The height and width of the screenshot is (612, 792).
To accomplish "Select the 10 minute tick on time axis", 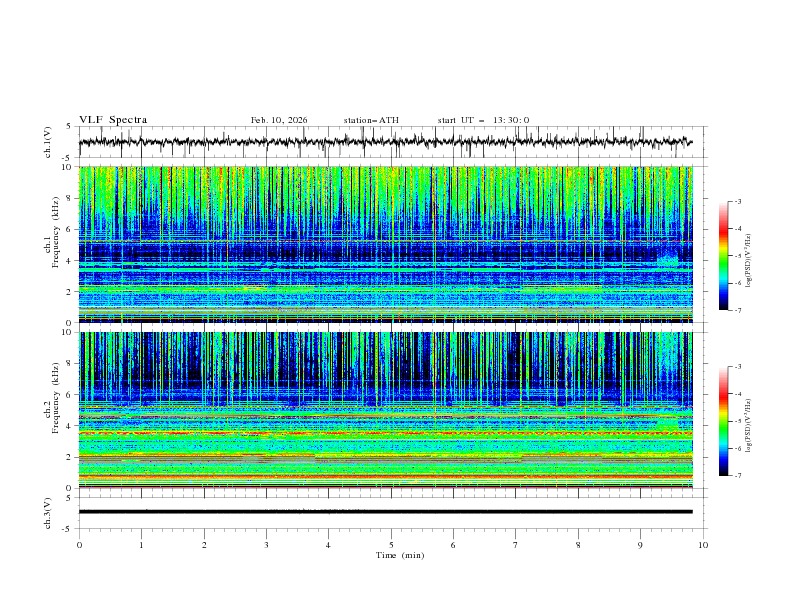I will pyautogui.click(x=703, y=545).
